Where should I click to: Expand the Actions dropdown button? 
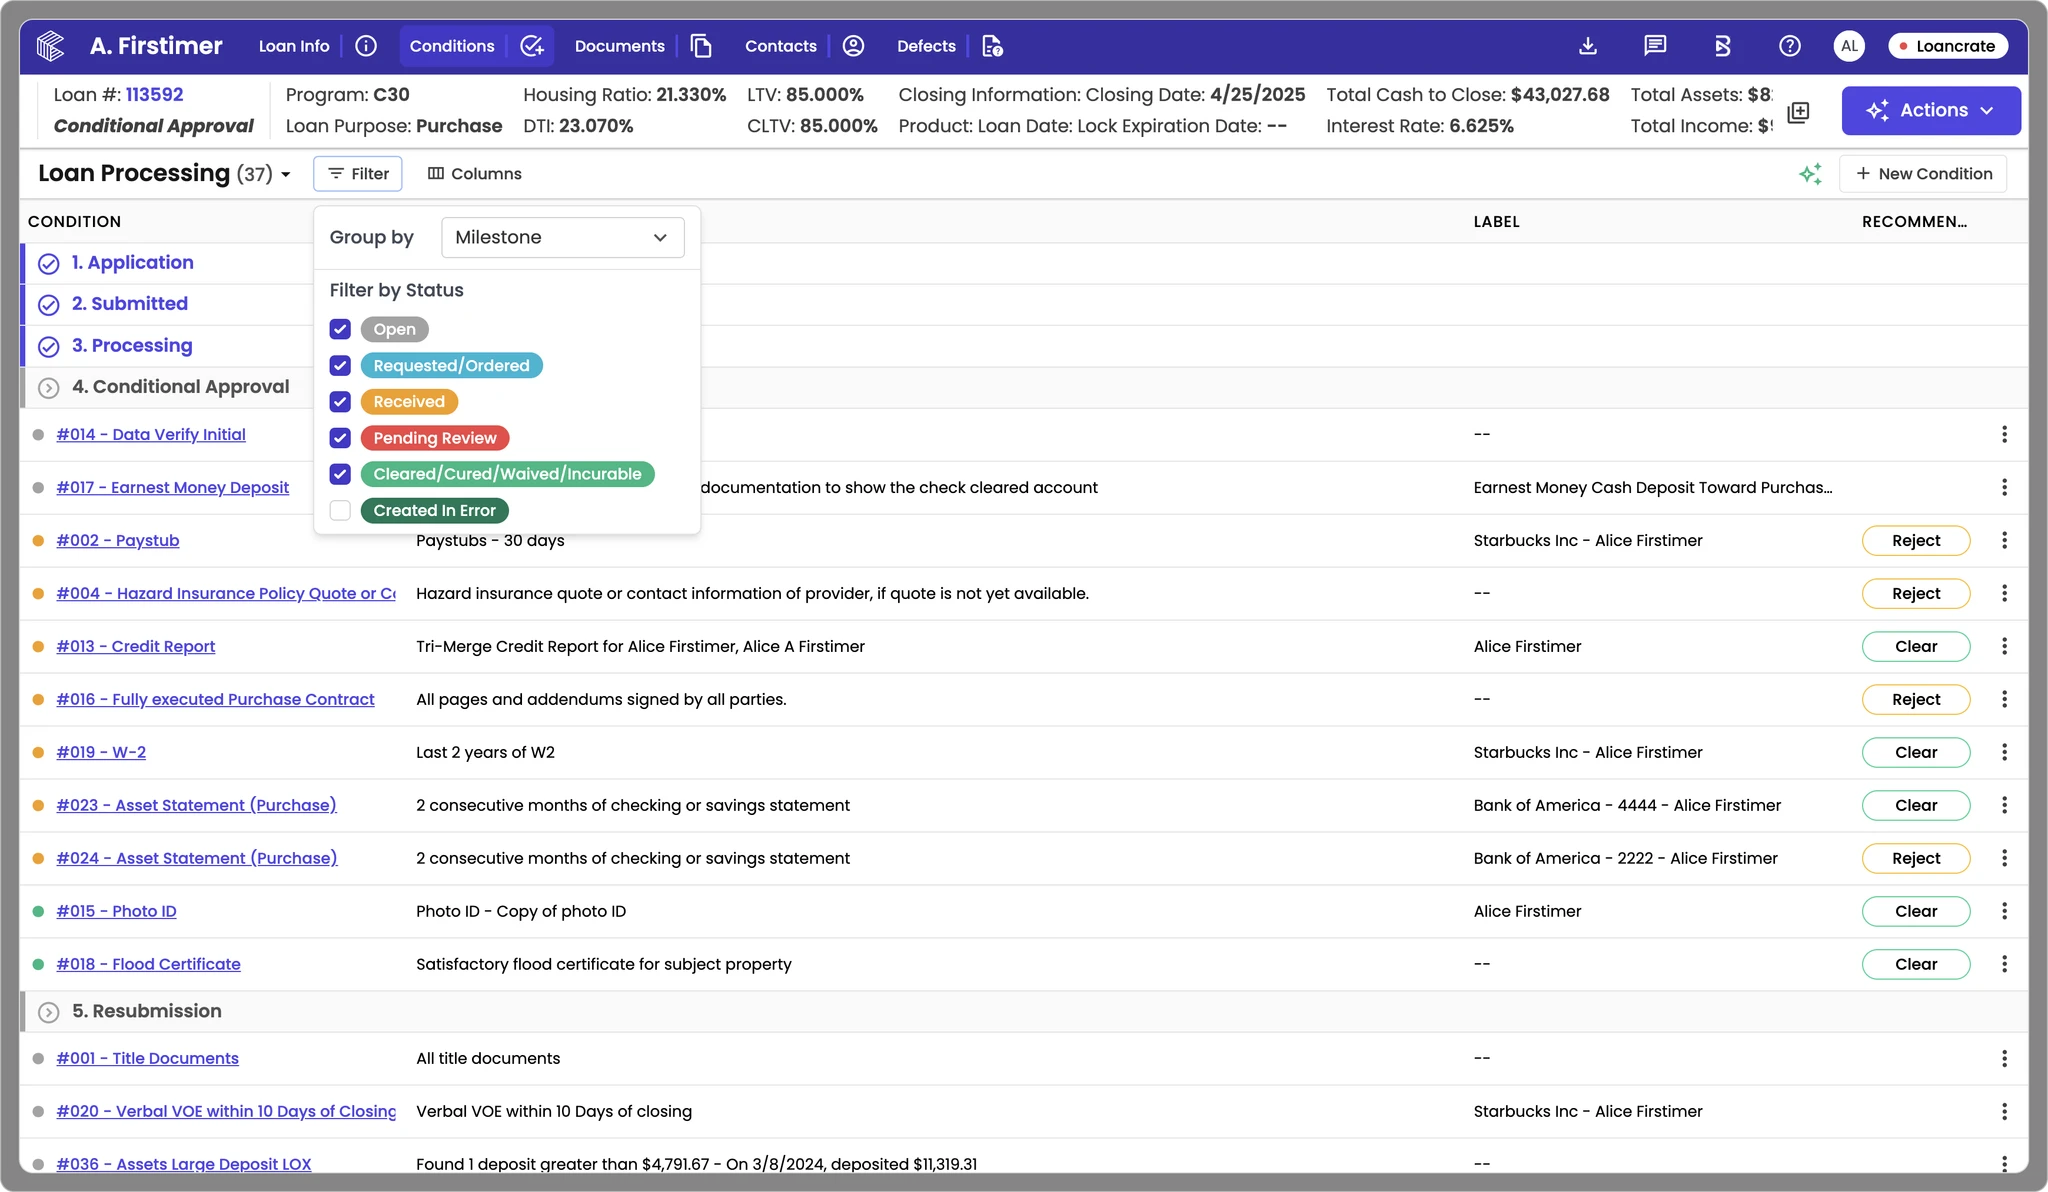point(1930,110)
